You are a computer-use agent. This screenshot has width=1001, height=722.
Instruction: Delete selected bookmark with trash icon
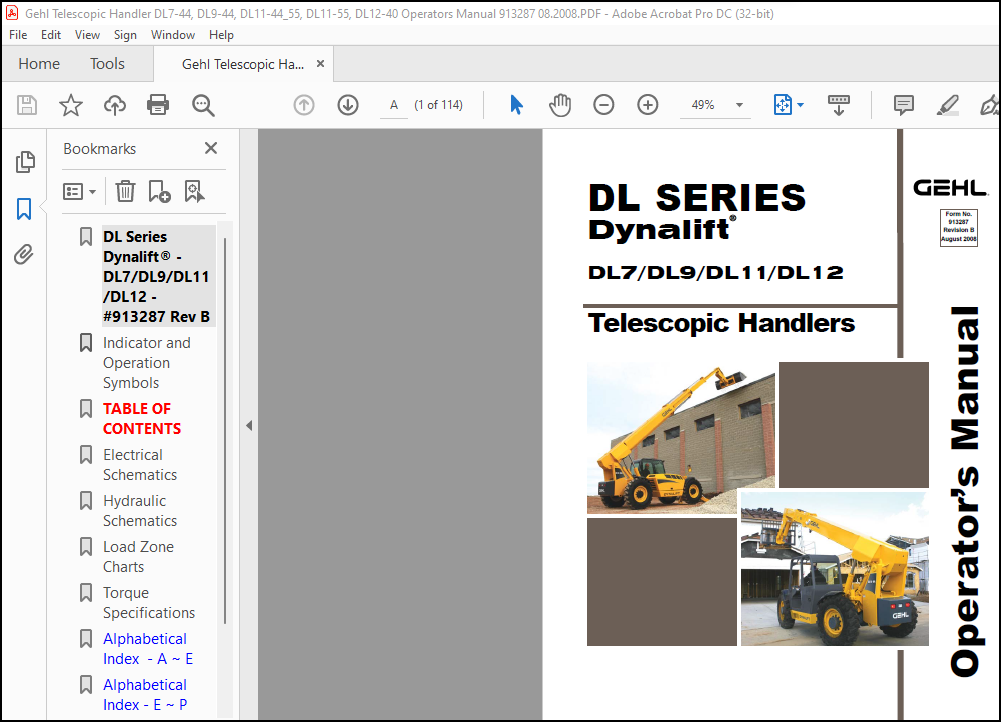click(125, 191)
